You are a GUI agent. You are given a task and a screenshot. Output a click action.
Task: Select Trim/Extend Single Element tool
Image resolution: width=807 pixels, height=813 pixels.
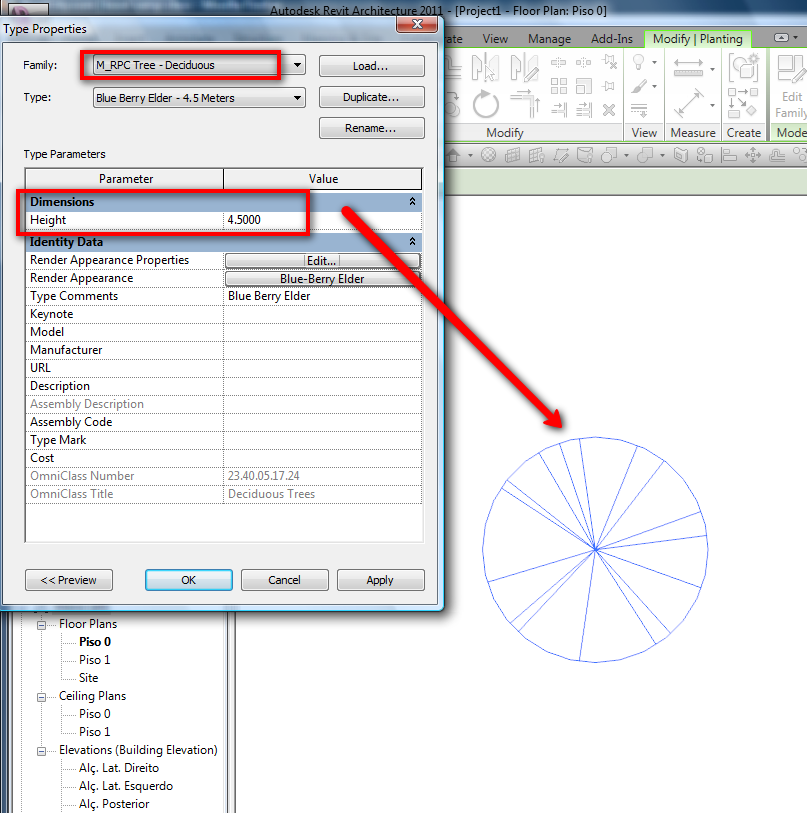[x=559, y=109]
